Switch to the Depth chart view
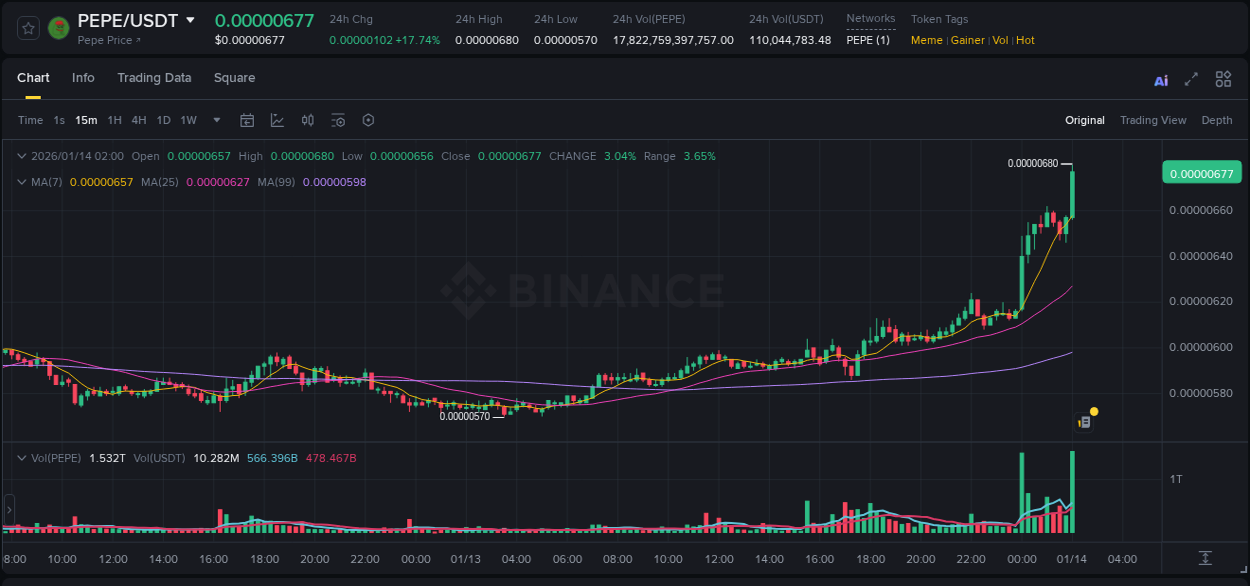 [x=1217, y=120]
